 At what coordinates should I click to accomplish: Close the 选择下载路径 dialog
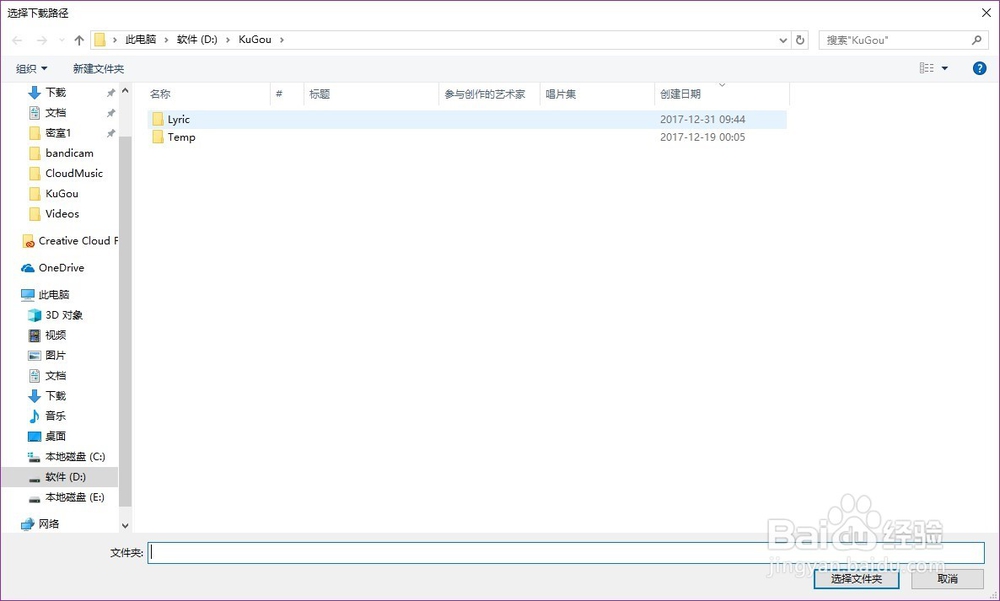985,13
